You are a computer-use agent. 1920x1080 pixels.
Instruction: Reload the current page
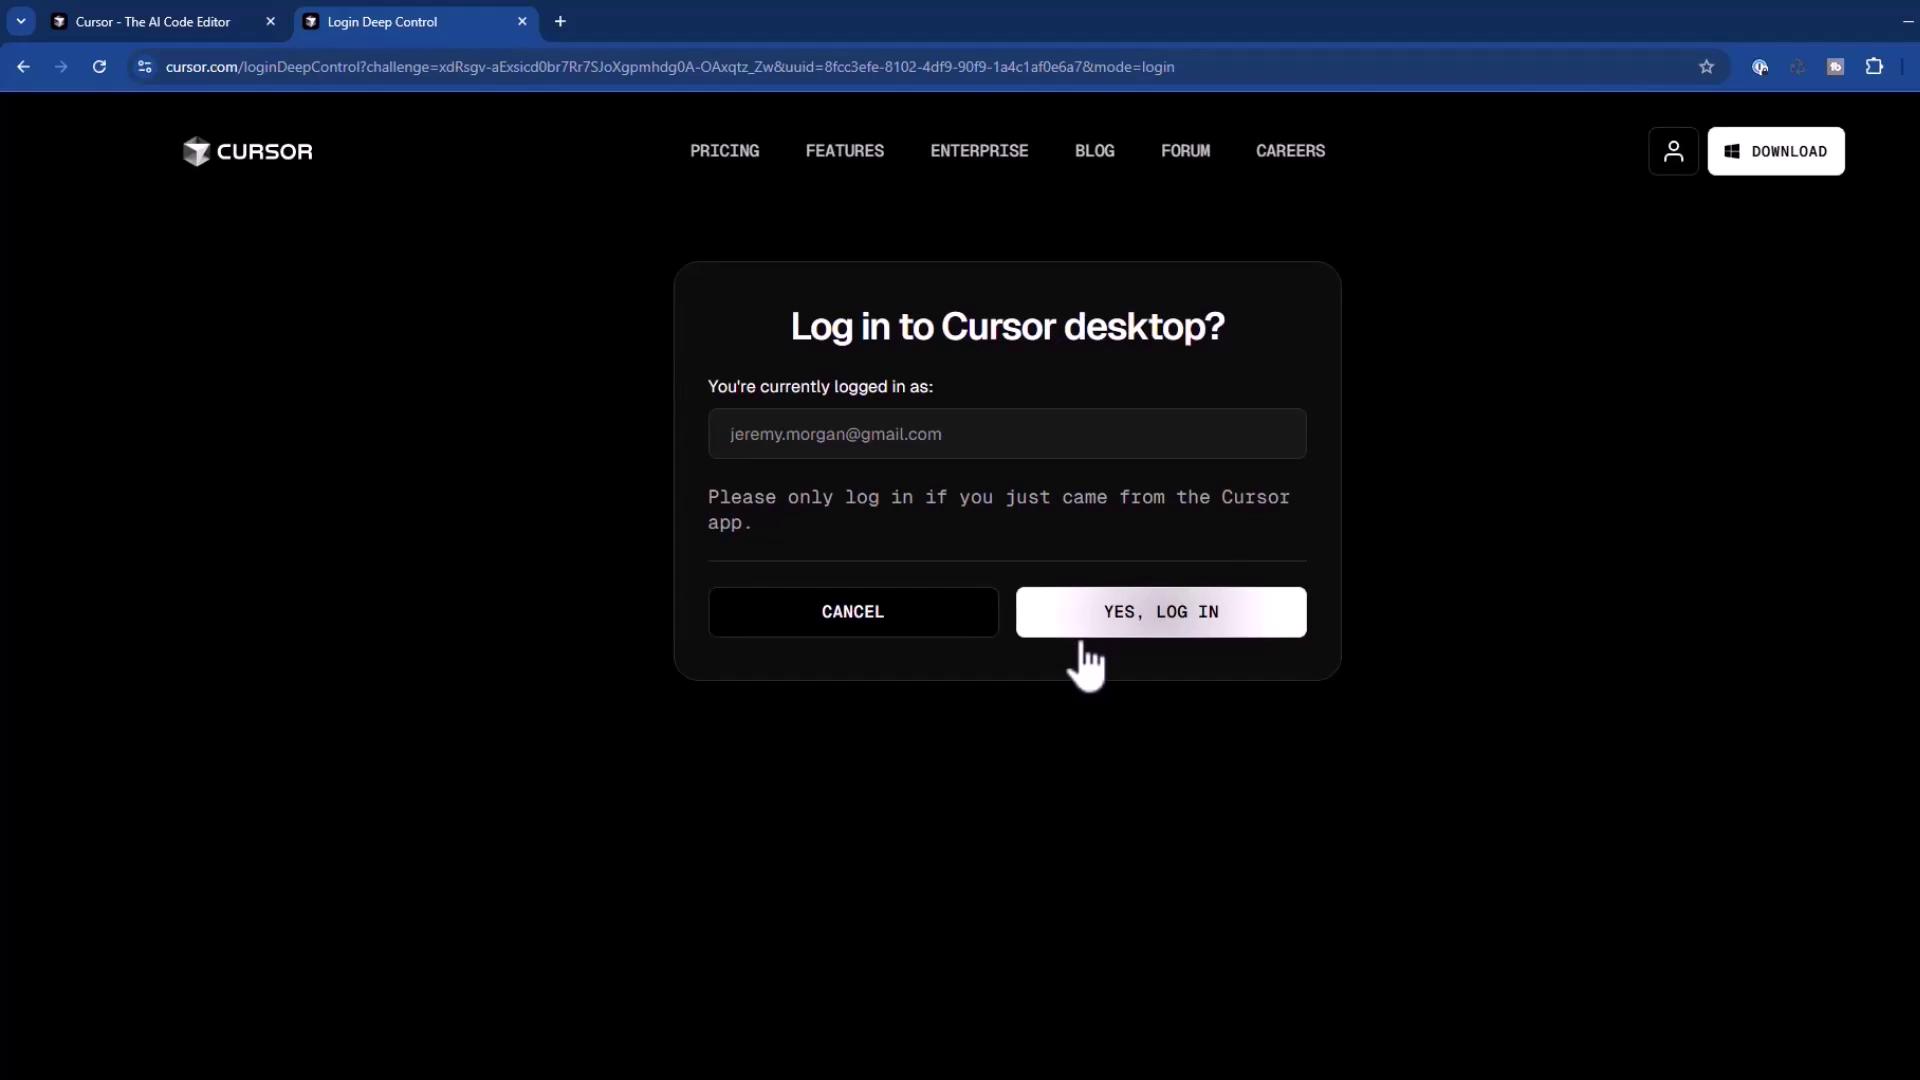point(99,67)
